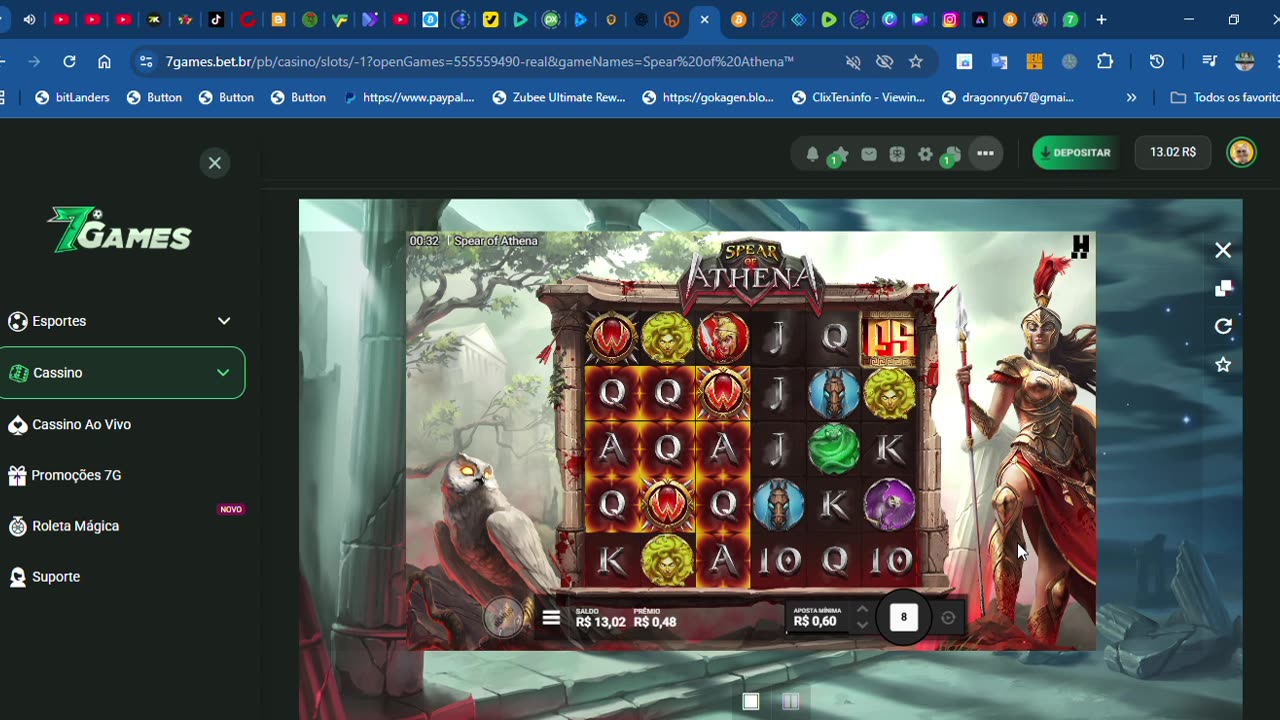Click the green DEPOSITAR button
Image resolution: width=1280 pixels, height=720 pixels.
point(1075,152)
